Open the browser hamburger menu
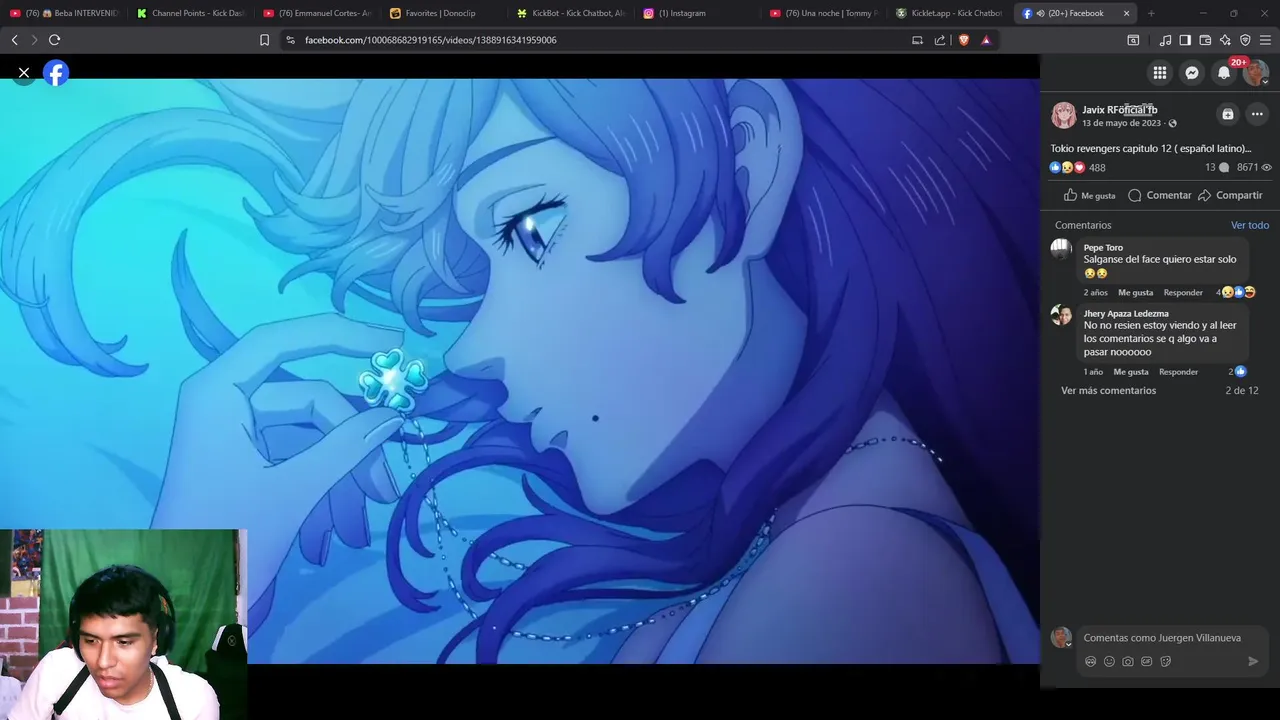The height and width of the screenshot is (720, 1280). click(1265, 40)
